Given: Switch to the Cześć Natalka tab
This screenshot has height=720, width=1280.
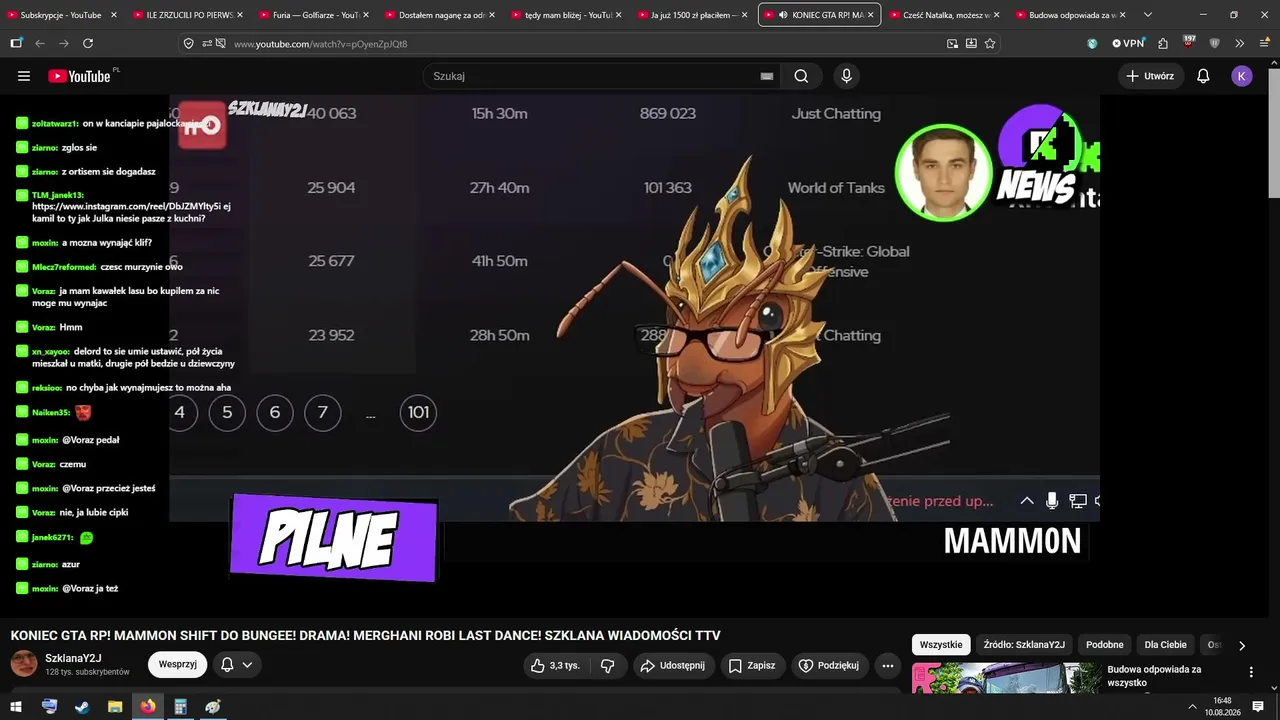Looking at the screenshot, I should coord(945,15).
